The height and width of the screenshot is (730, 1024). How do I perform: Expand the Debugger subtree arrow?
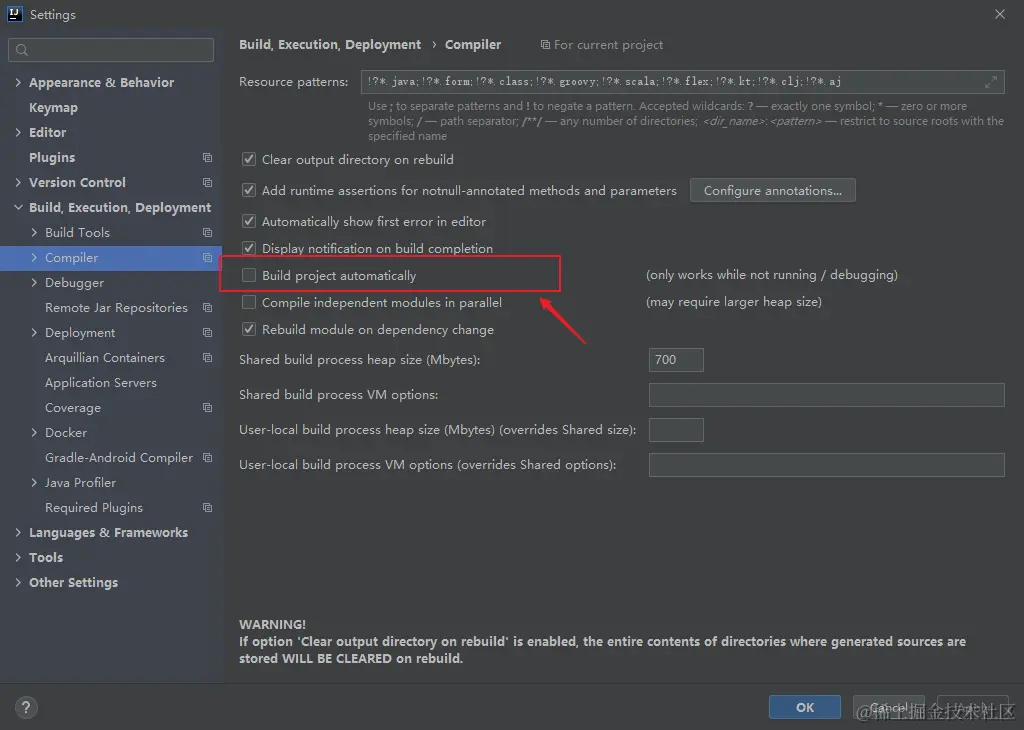point(34,283)
